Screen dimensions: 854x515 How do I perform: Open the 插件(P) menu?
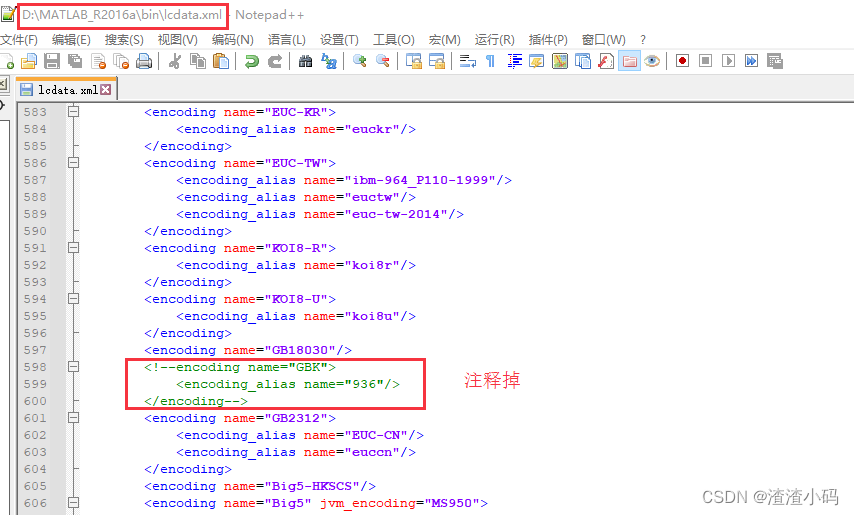[548, 40]
